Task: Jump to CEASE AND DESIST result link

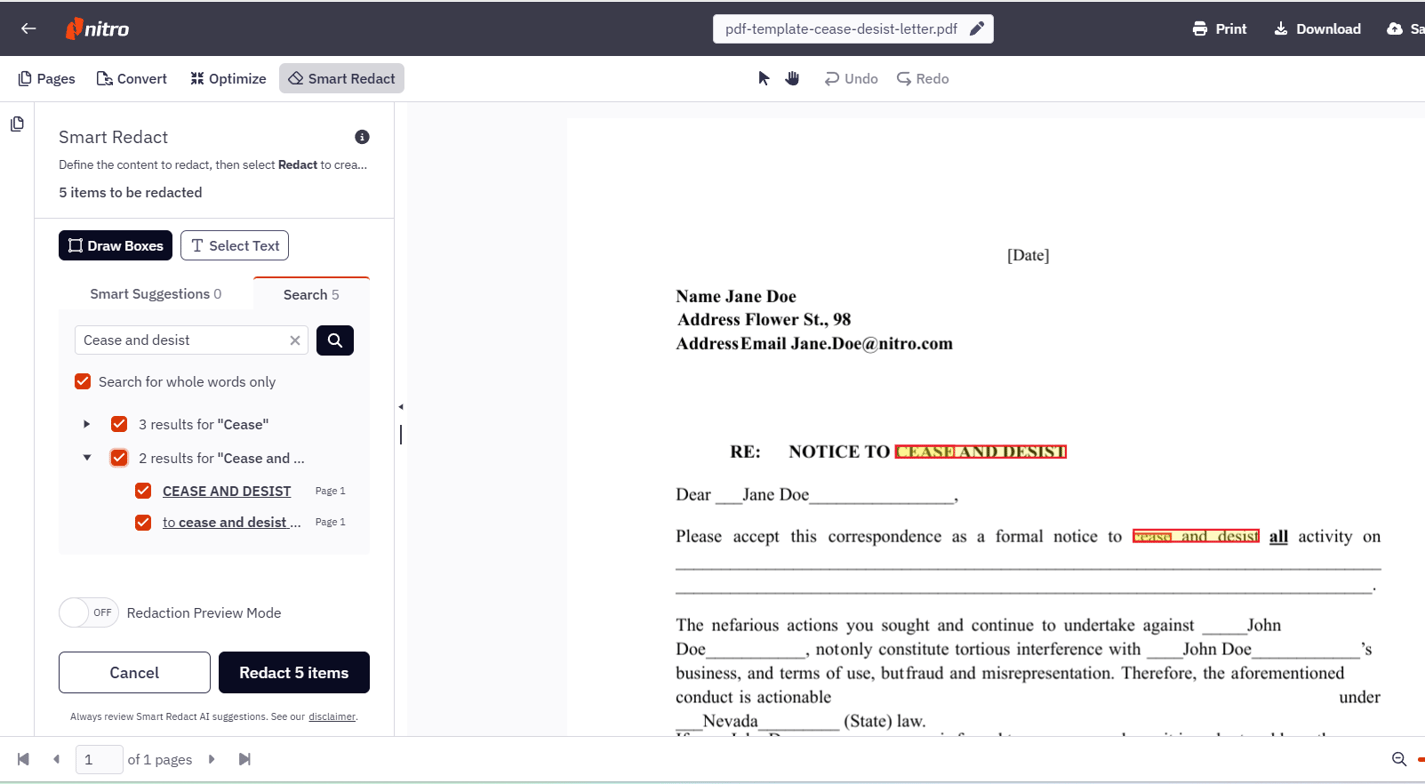Action: click(x=227, y=491)
